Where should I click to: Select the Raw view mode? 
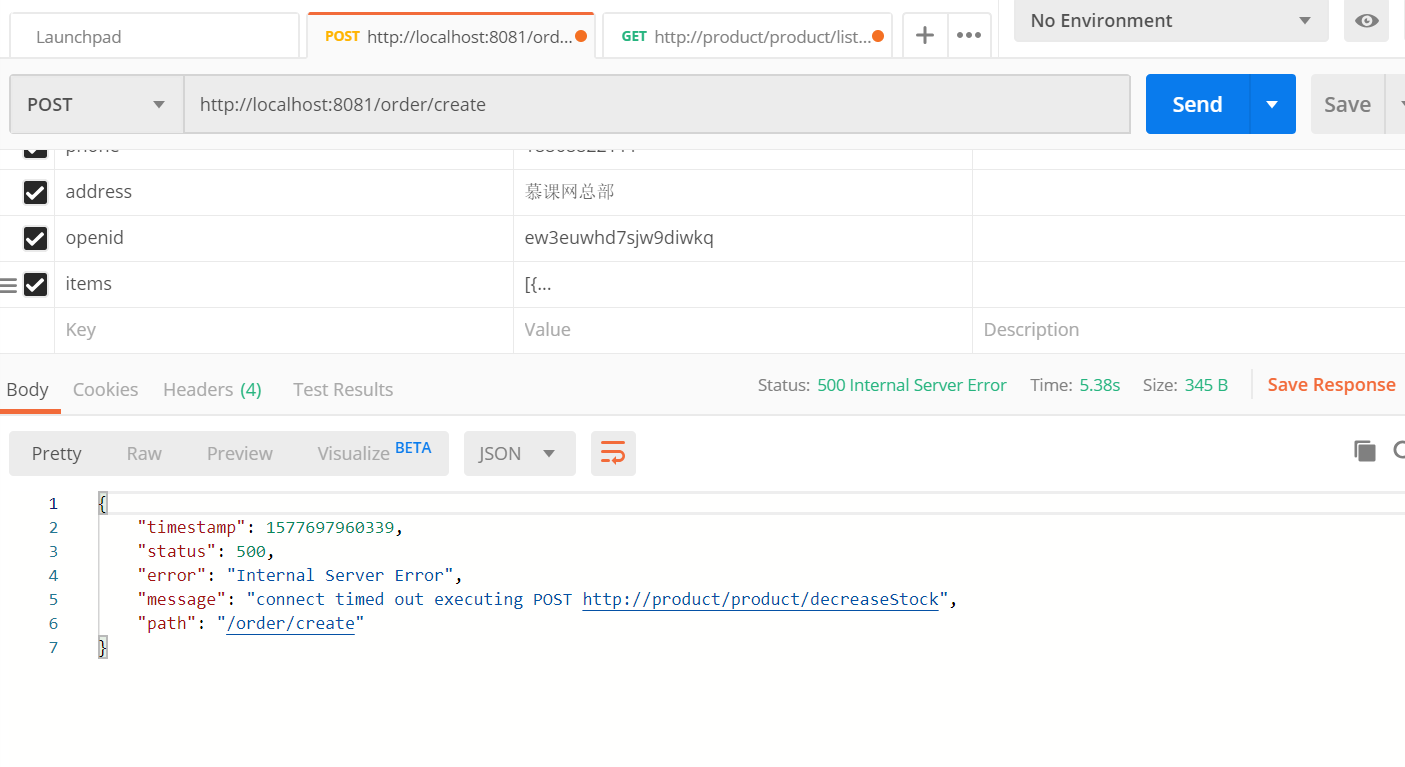pyautogui.click(x=144, y=453)
